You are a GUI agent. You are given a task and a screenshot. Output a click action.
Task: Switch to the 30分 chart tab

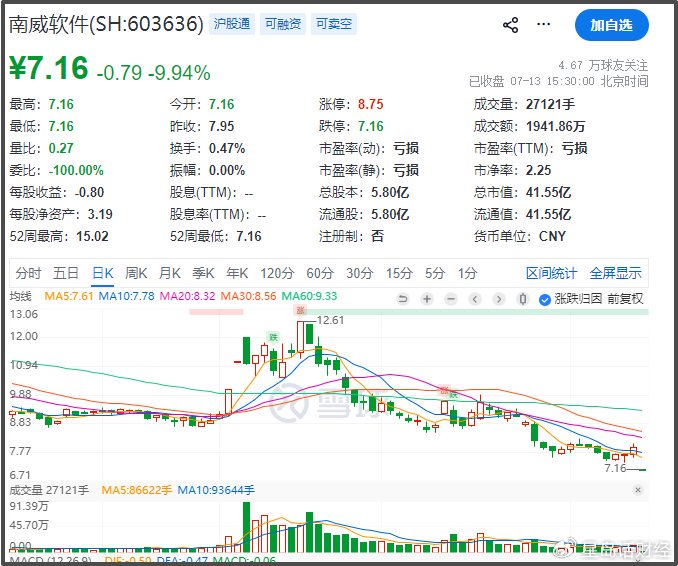[x=360, y=273]
